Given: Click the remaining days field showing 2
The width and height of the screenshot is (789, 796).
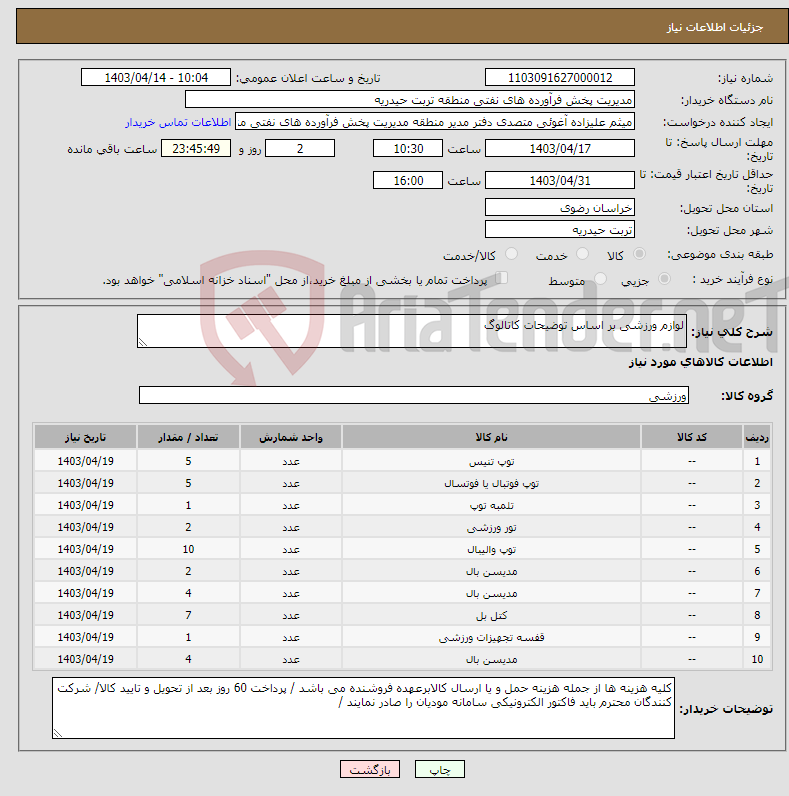Looking at the screenshot, I should (300, 148).
